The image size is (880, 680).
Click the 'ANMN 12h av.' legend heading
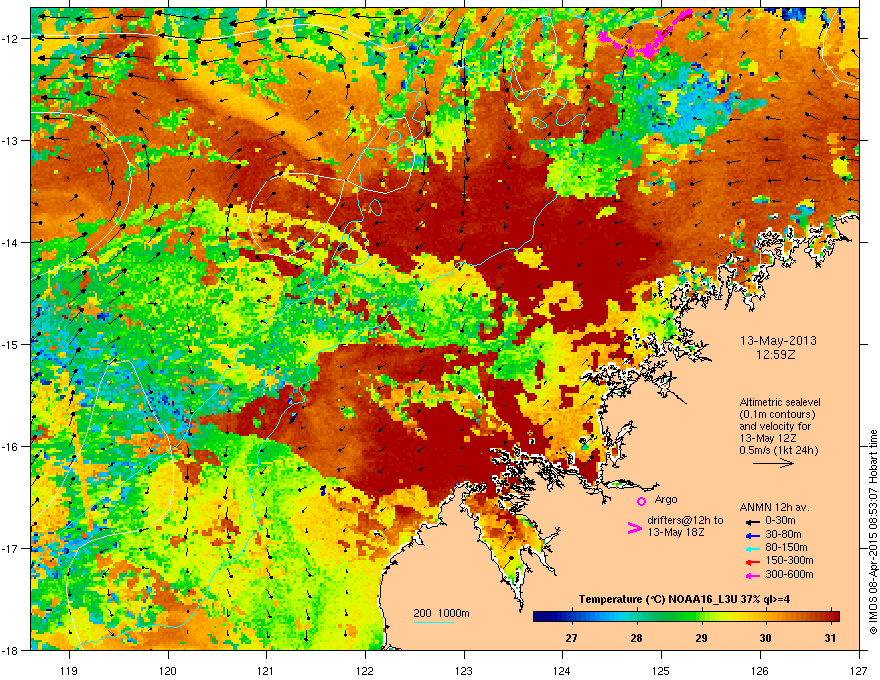click(774, 507)
